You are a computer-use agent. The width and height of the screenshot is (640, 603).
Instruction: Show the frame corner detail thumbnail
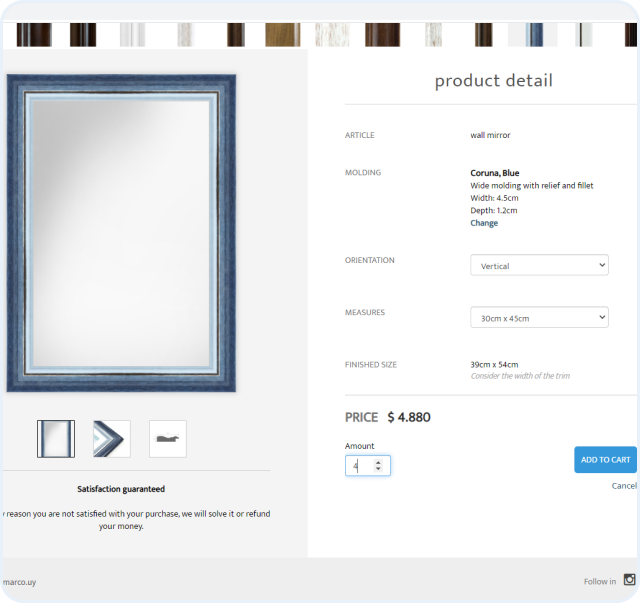(112, 439)
